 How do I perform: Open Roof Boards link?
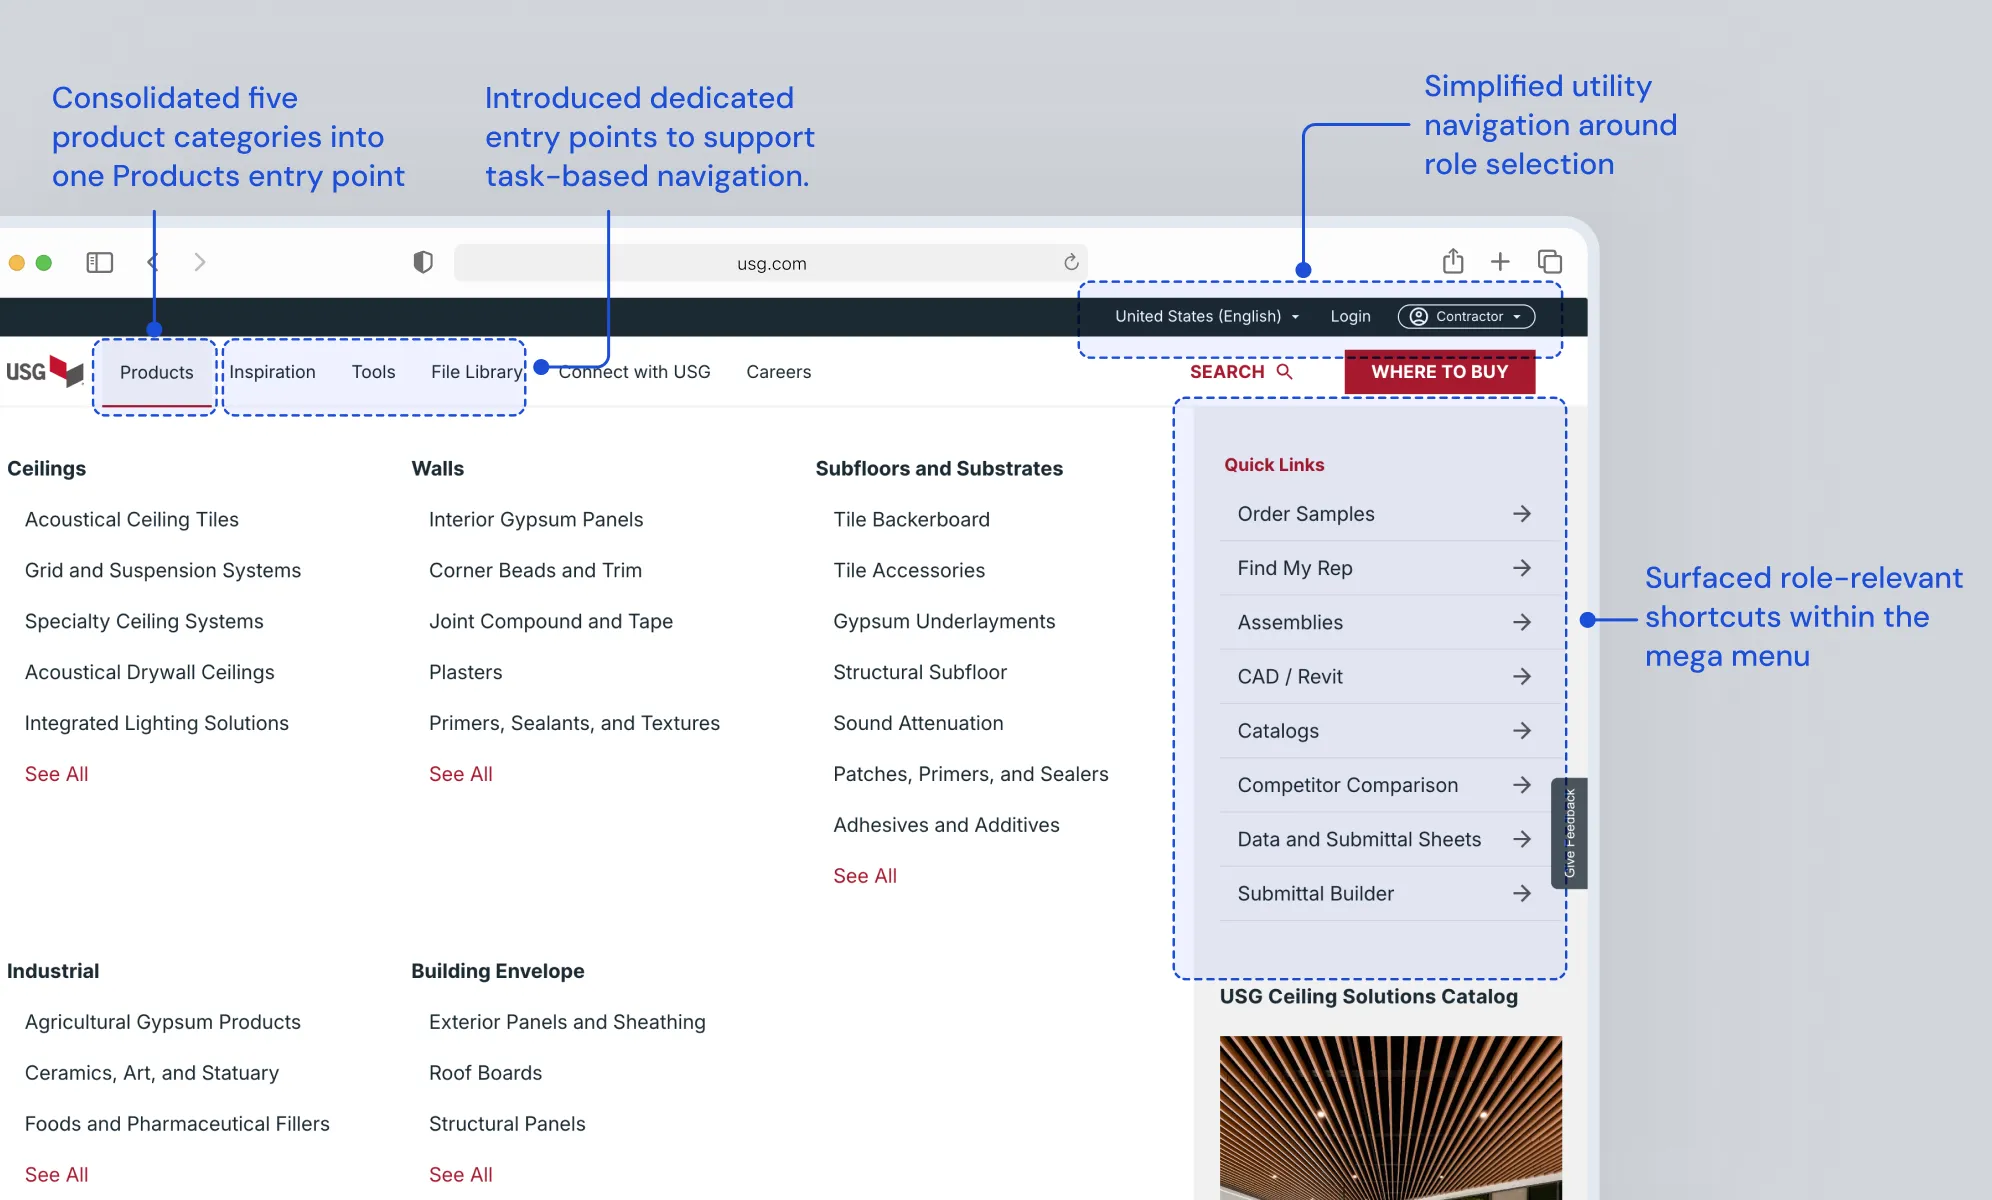[485, 1073]
